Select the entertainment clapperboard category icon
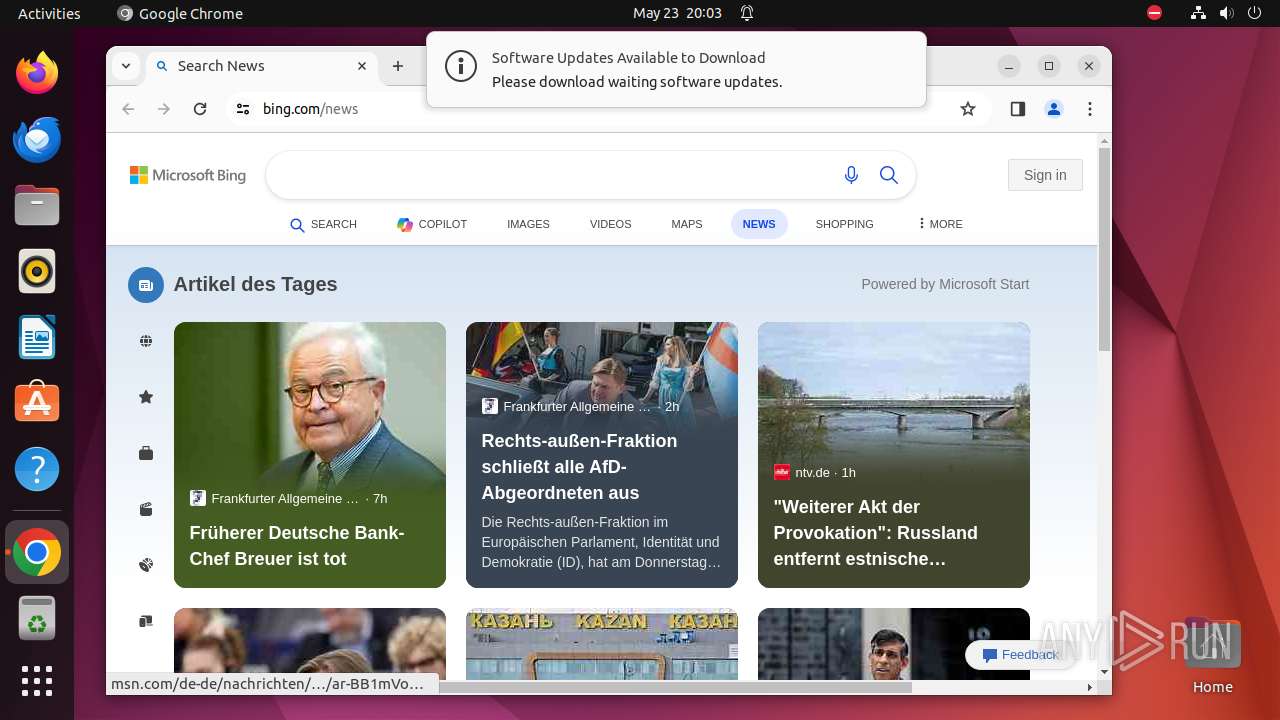The height and width of the screenshot is (720, 1280). (x=146, y=509)
